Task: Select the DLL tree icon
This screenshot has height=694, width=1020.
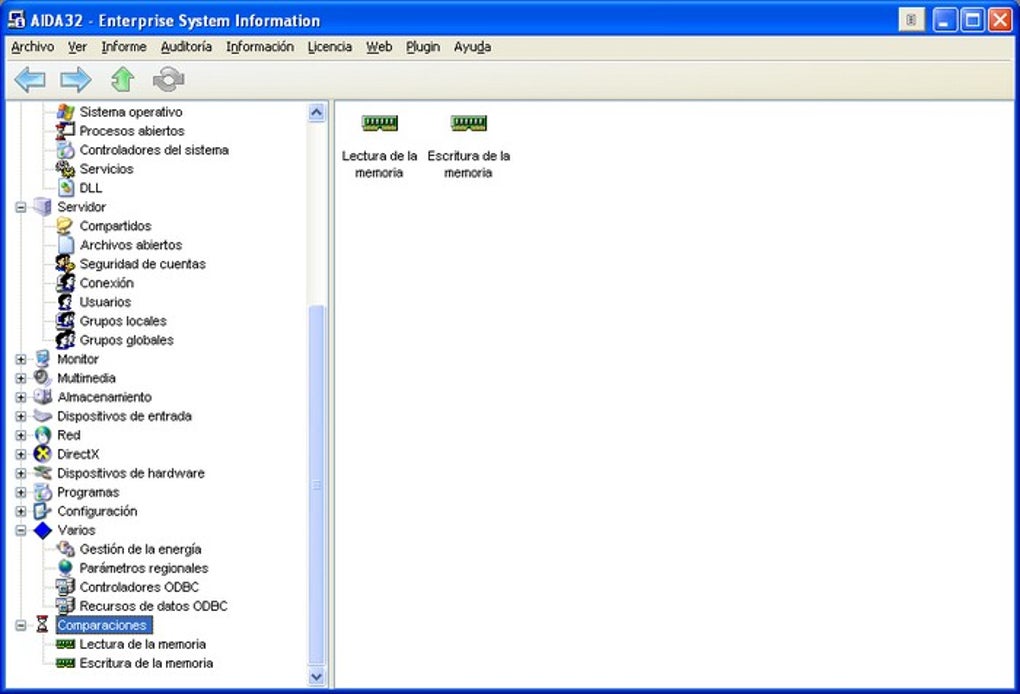Action: (x=65, y=188)
